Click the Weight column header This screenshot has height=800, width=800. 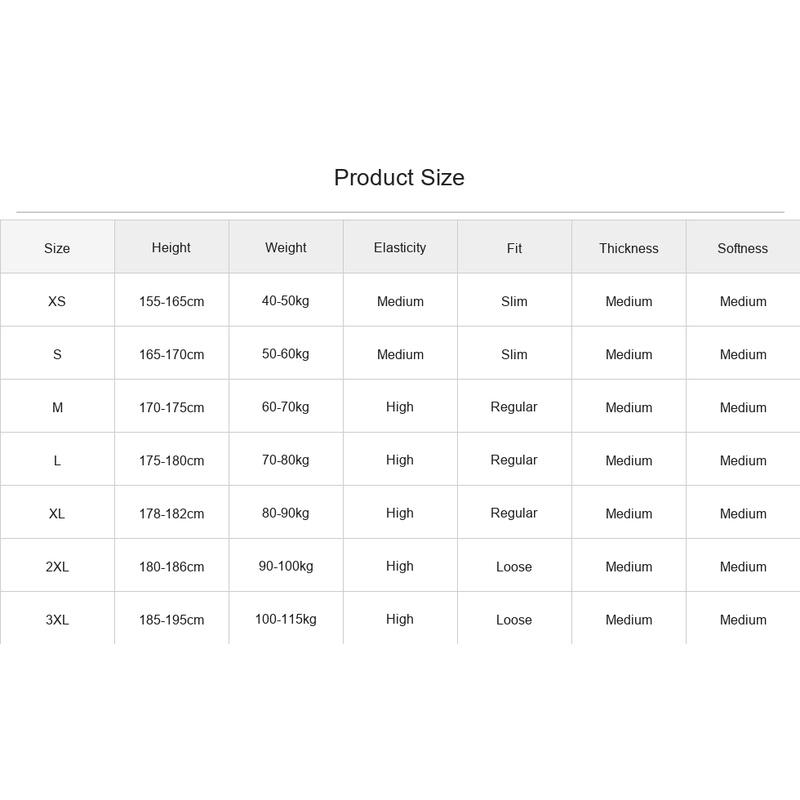[x=286, y=247]
